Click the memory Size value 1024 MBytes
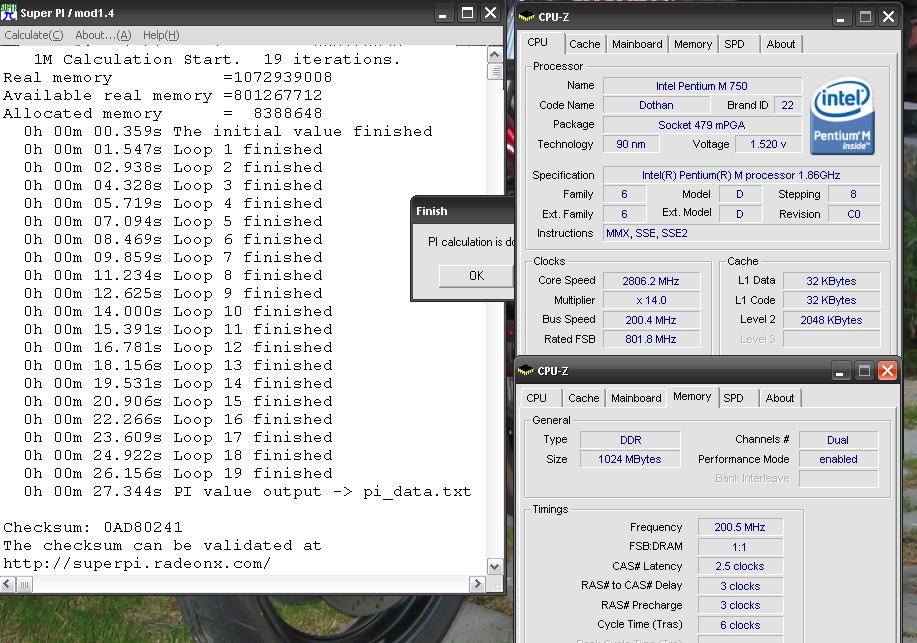 point(630,459)
